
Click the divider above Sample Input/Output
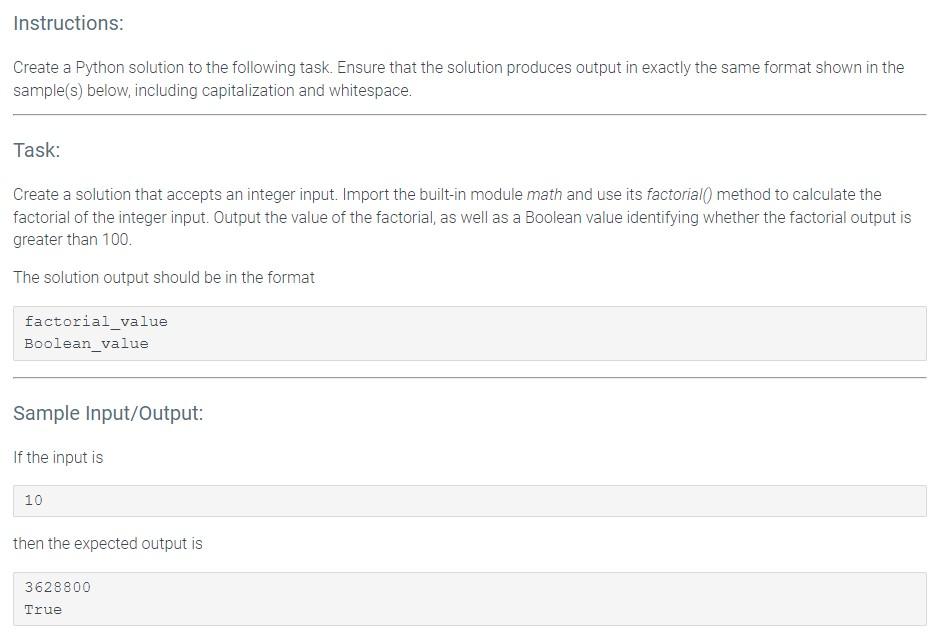pyautogui.click(x=469, y=378)
